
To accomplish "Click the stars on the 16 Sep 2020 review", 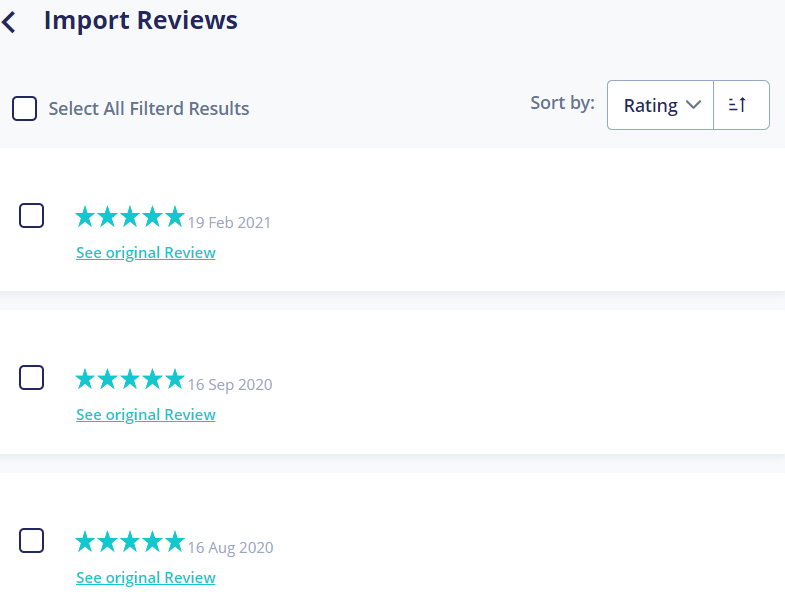I will pyautogui.click(x=130, y=379).
